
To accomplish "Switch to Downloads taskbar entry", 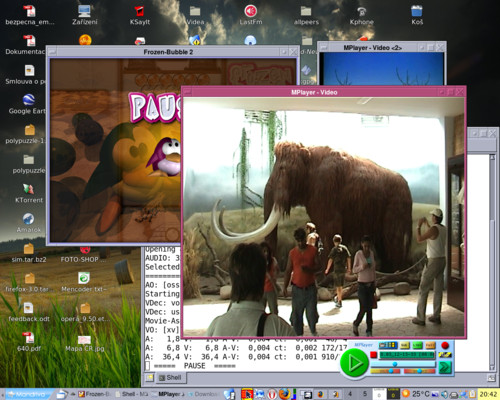I will click(203, 394).
